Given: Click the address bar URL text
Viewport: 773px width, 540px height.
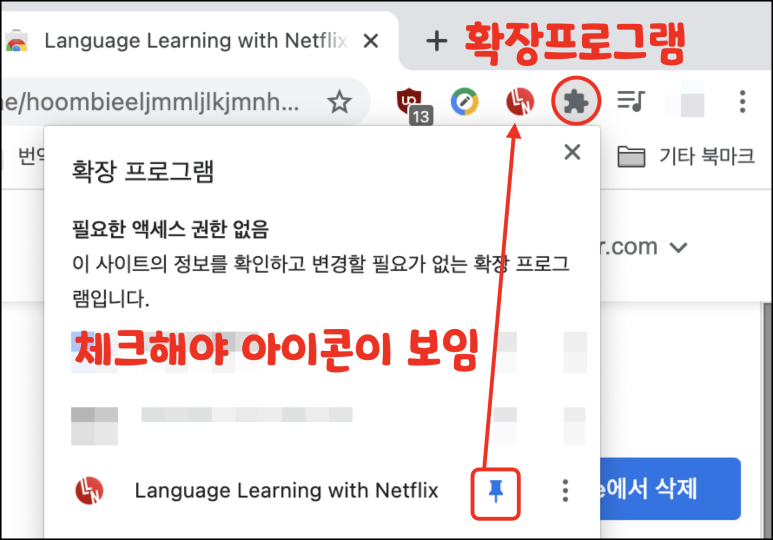Looking at the screenshot, I should [149, 102].
